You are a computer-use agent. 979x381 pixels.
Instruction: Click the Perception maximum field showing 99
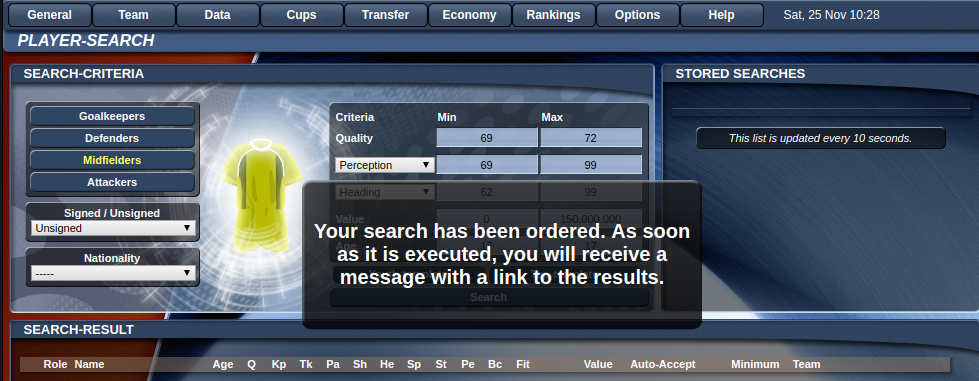591,165
